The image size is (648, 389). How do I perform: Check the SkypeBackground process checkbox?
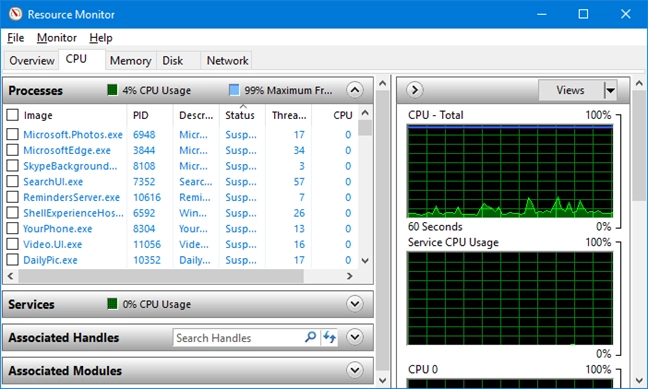[13, 165]
